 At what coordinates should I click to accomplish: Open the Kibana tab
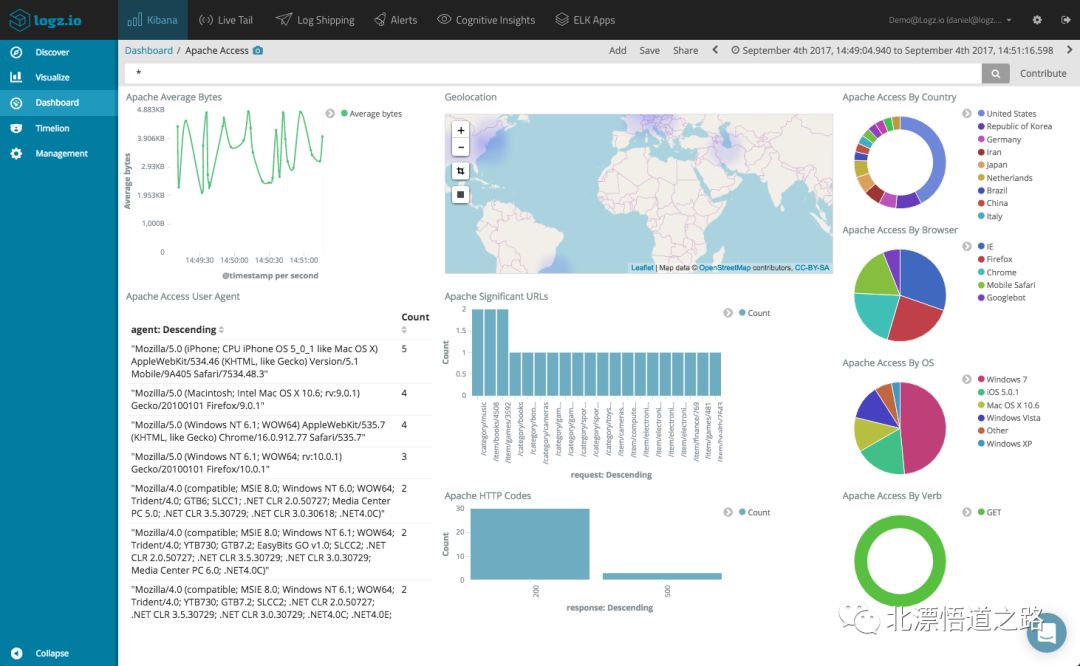[153, 20]
